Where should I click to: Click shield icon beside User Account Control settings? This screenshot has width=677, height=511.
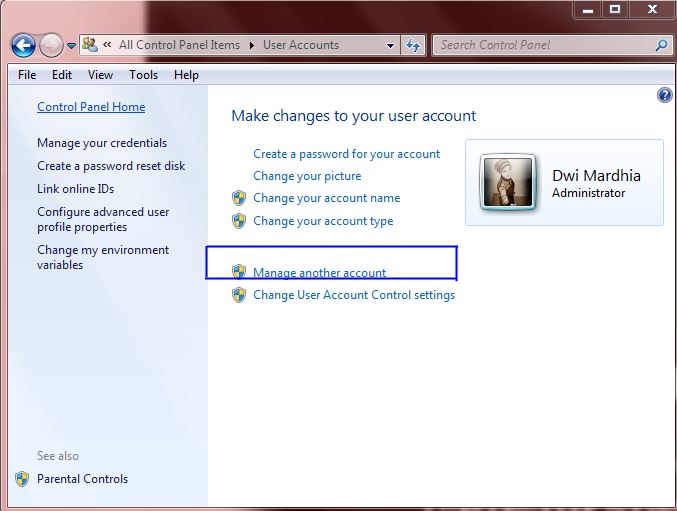pos(239,295)
